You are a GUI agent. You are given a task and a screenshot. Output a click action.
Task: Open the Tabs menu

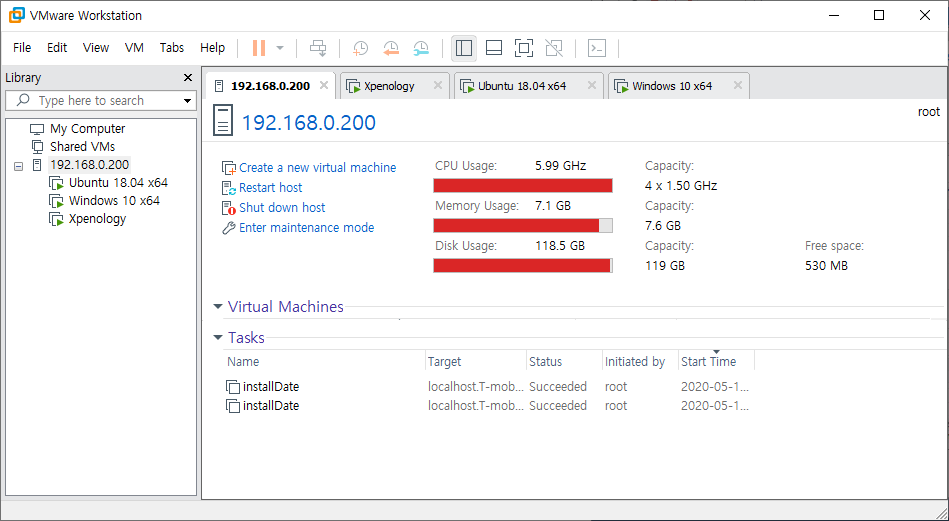(172, 48)
